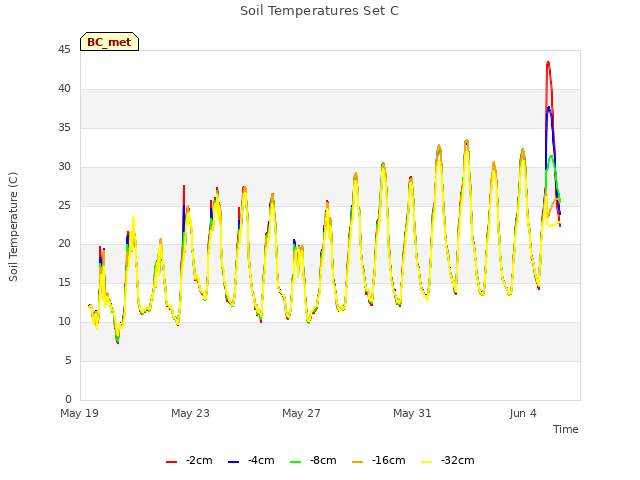The width and height of the screenshot is (640, 480).
Task: Click the May 19 x-axis label
Action: coord(80,413)
